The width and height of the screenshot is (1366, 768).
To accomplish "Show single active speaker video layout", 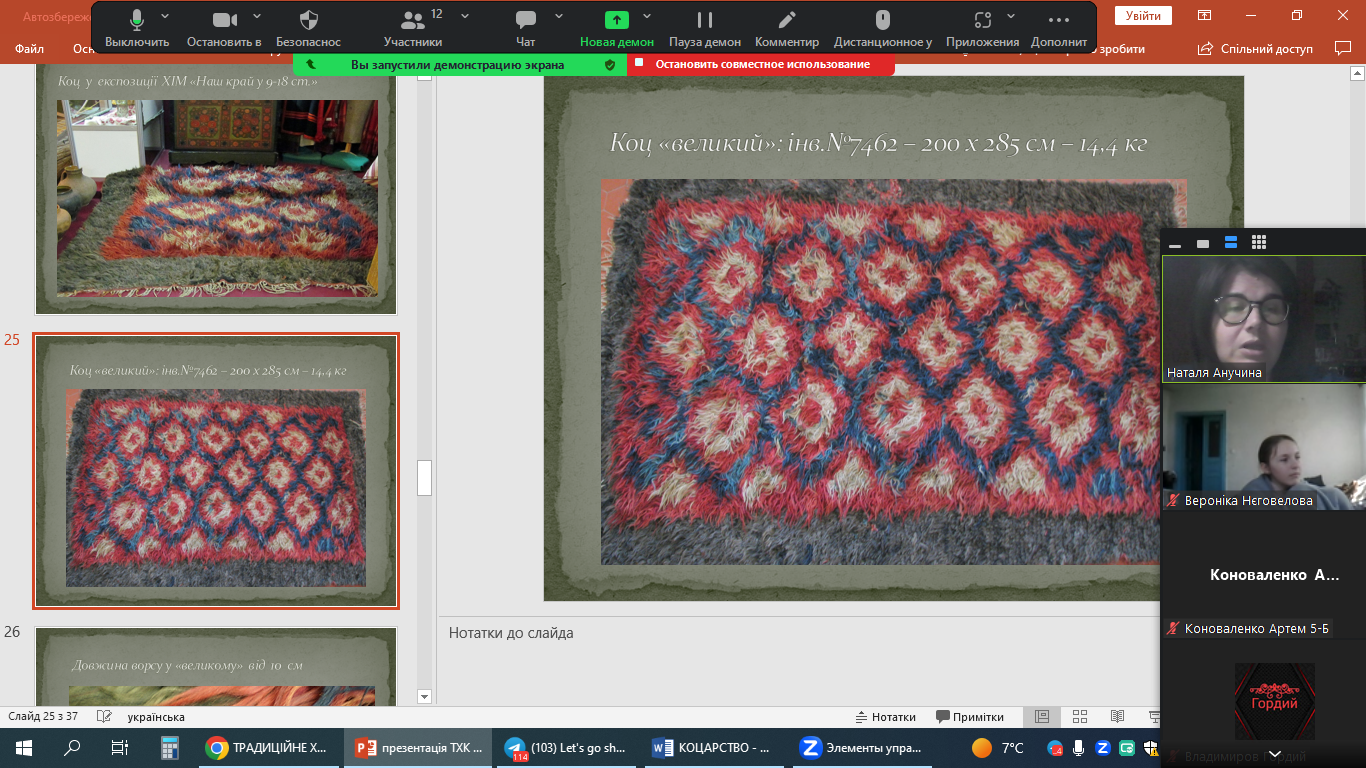I will click(1203, 243).
